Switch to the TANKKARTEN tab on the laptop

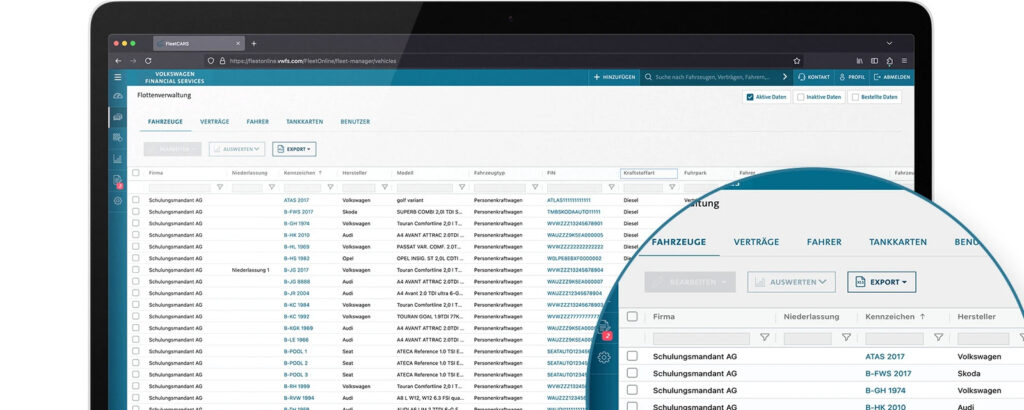(x=304, y=122)
